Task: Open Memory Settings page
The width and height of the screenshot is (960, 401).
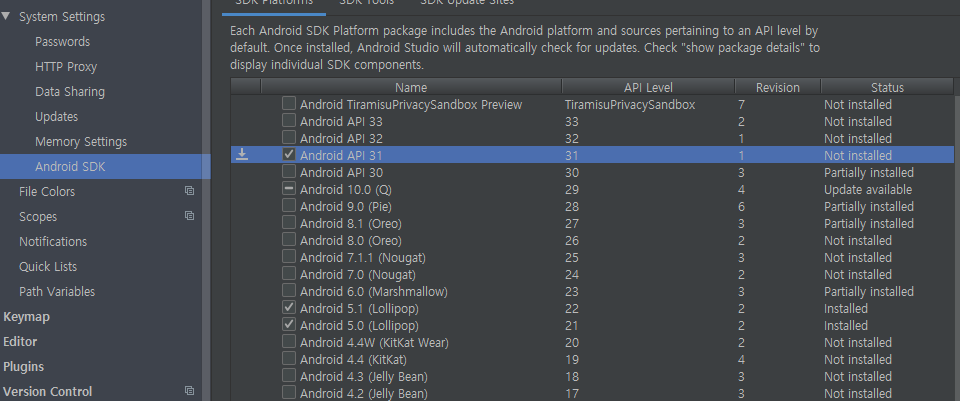Action: (x=81, y=141)
